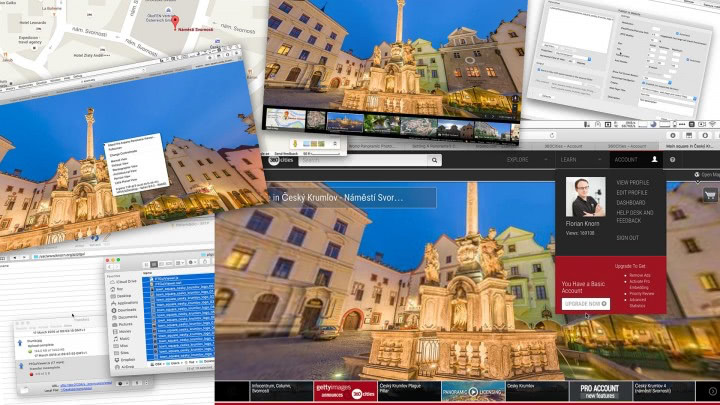Click the red Náměstí Svornosti map pin

coord(175,21)
